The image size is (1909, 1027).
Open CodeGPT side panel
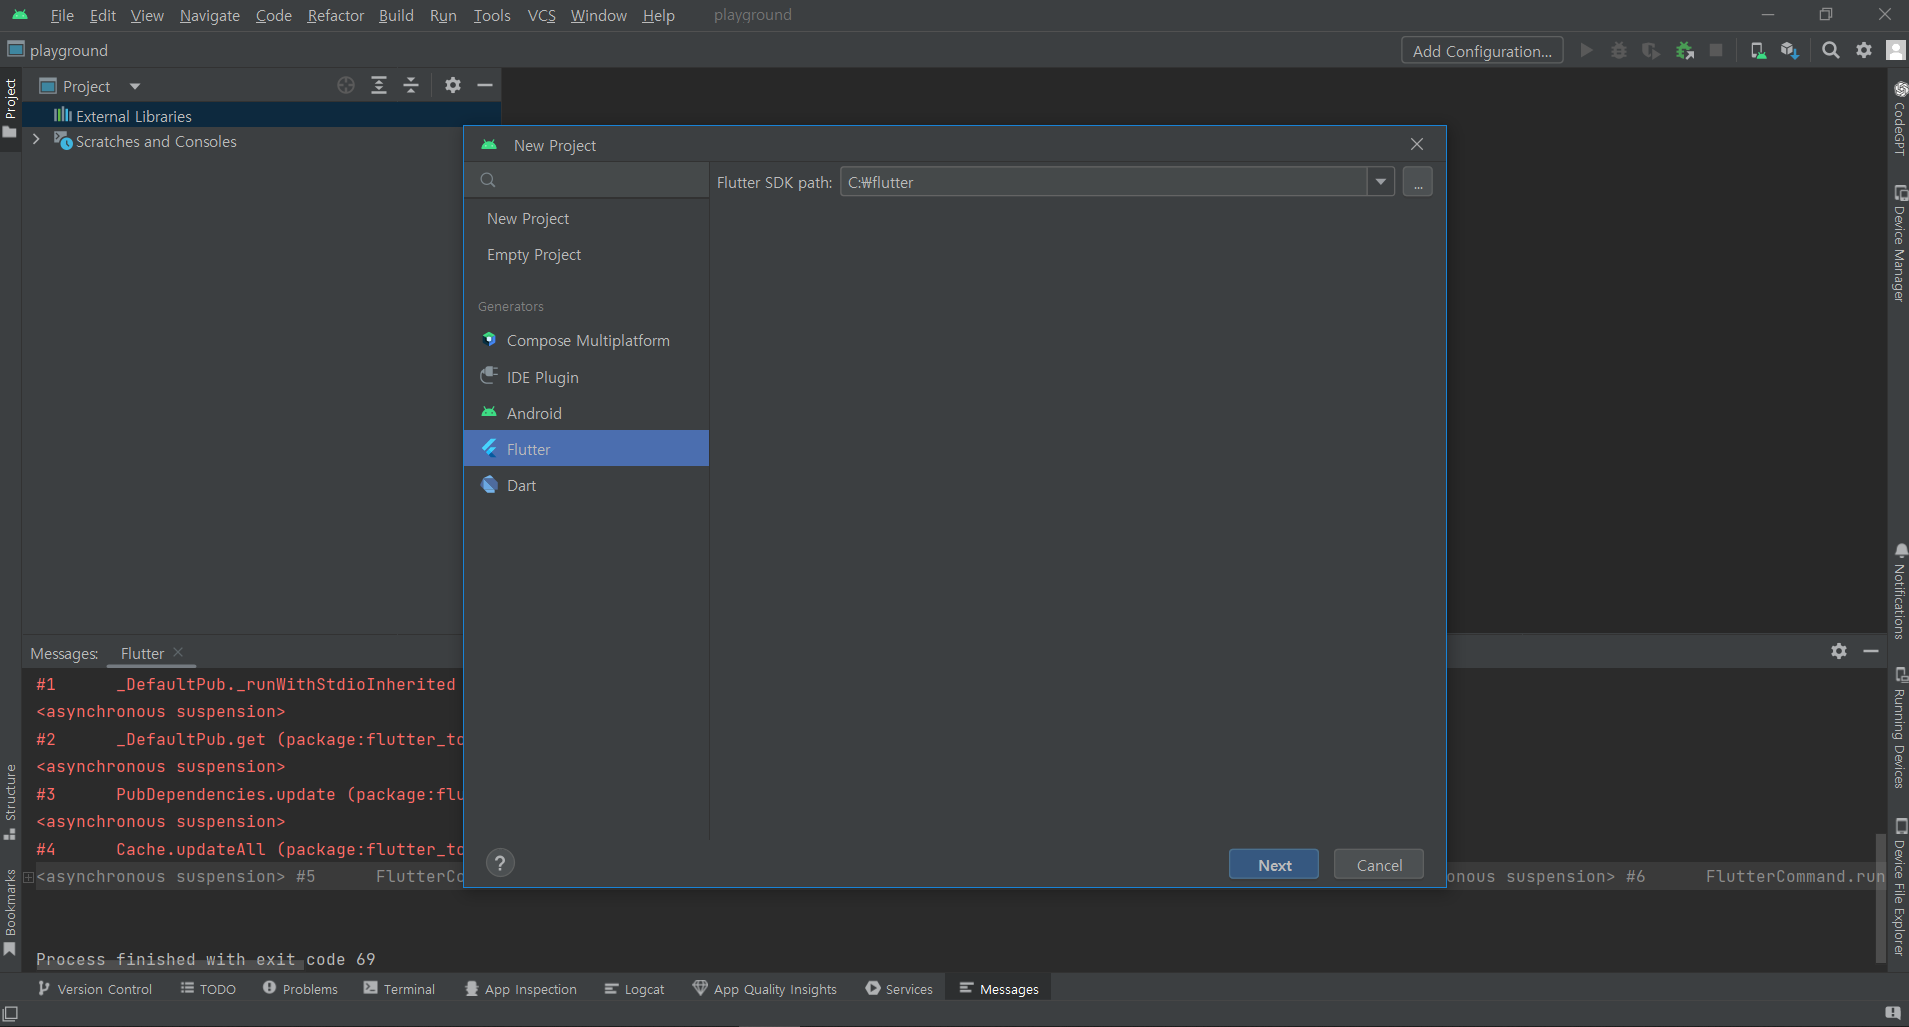tap(1899, 117)
